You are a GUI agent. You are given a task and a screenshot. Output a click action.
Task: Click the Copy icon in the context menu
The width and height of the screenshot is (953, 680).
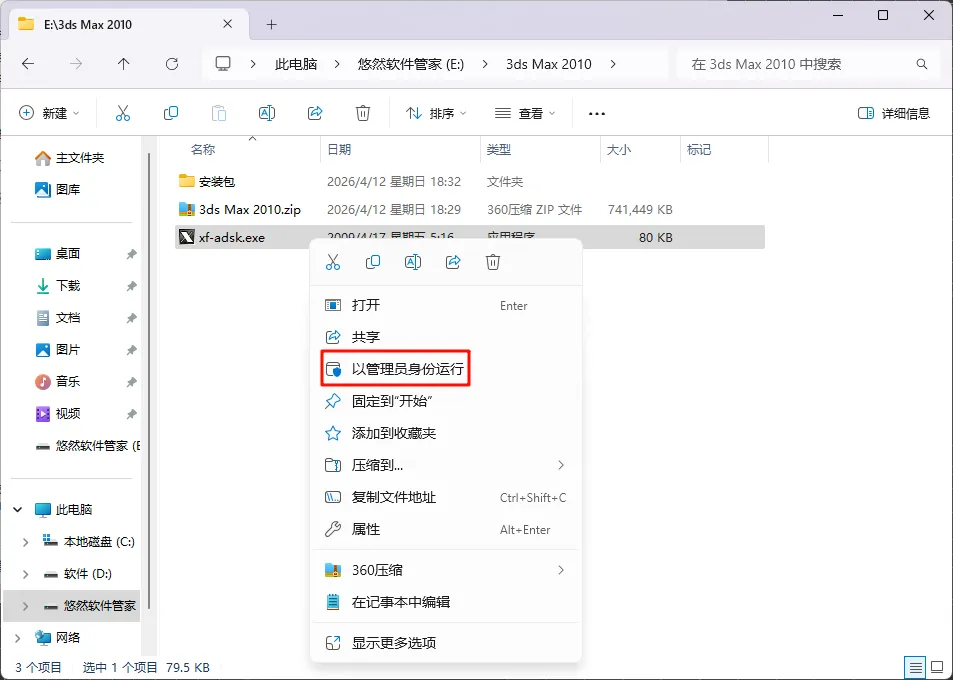click(x=373, y=262)
